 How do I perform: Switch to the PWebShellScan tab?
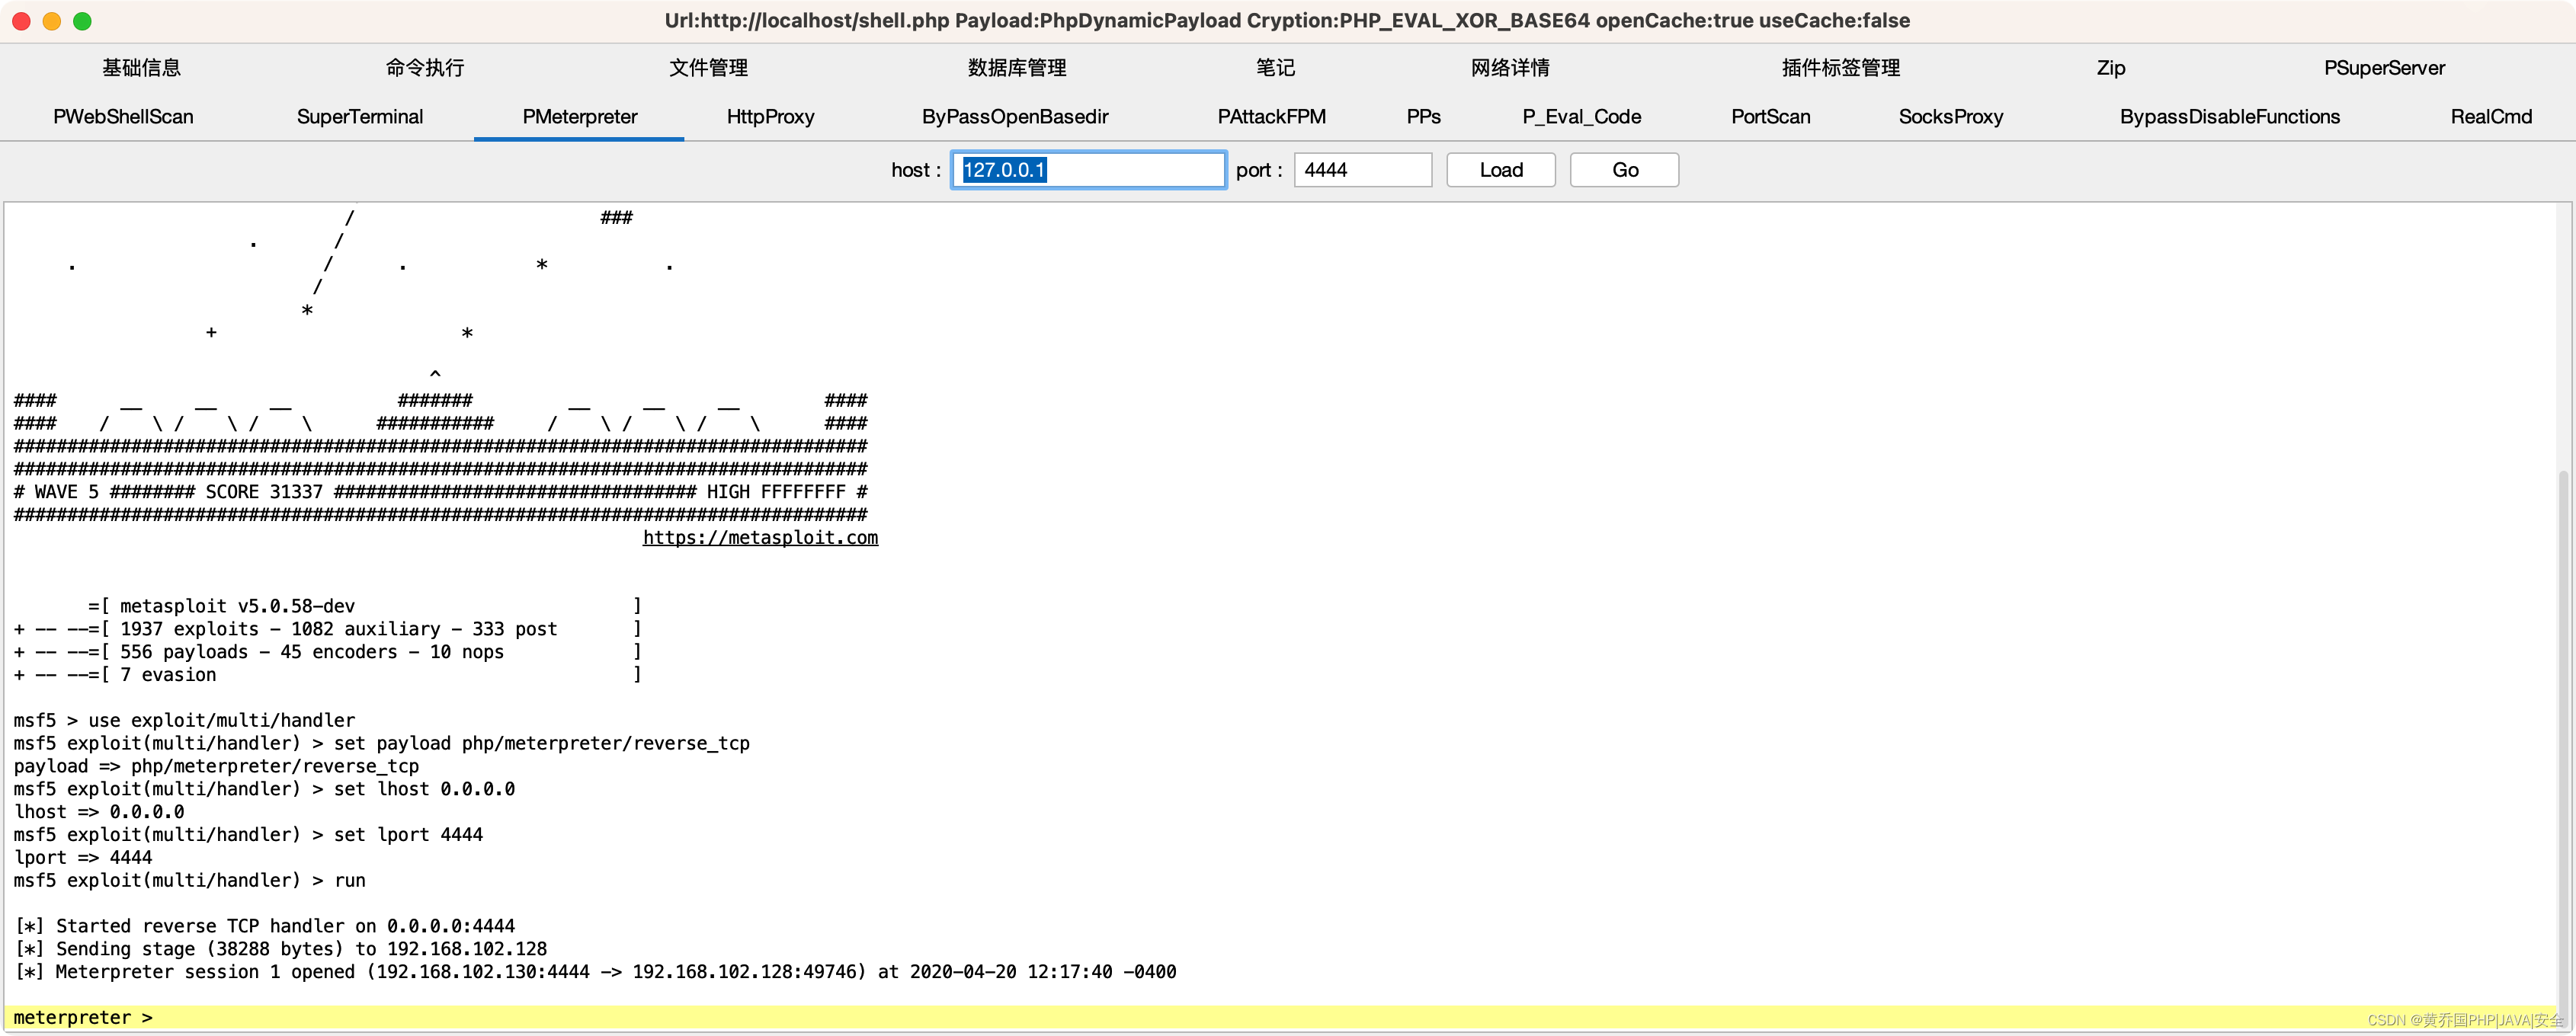[123, 117]
